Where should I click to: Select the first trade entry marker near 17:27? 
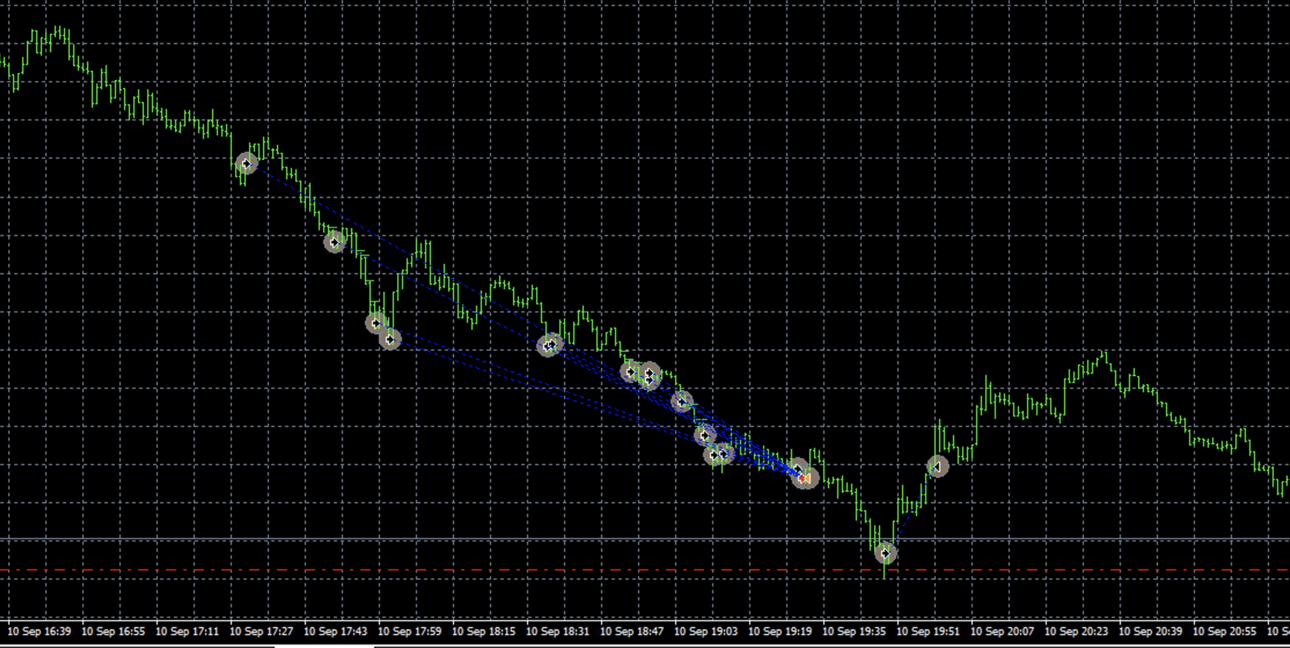[246, 163]
